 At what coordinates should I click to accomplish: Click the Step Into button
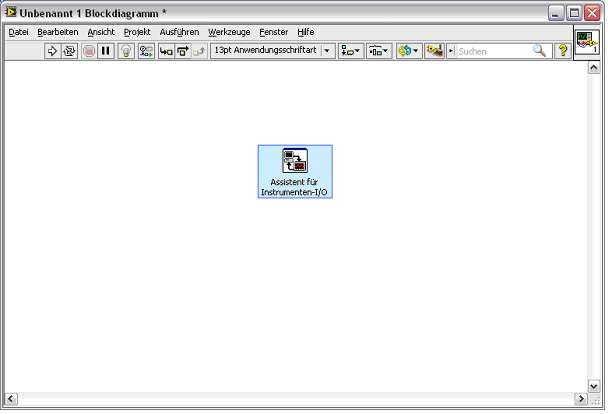pos(166,51)
